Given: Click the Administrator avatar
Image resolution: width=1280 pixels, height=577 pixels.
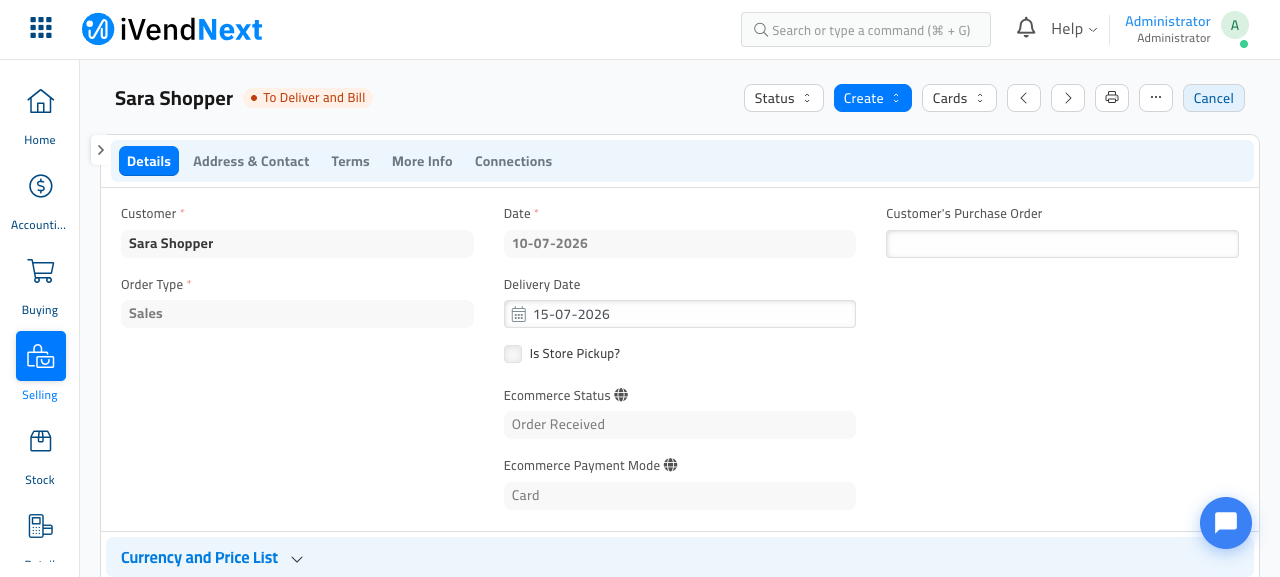Looking at the screenshot, I should click(x=1235, y=26).
